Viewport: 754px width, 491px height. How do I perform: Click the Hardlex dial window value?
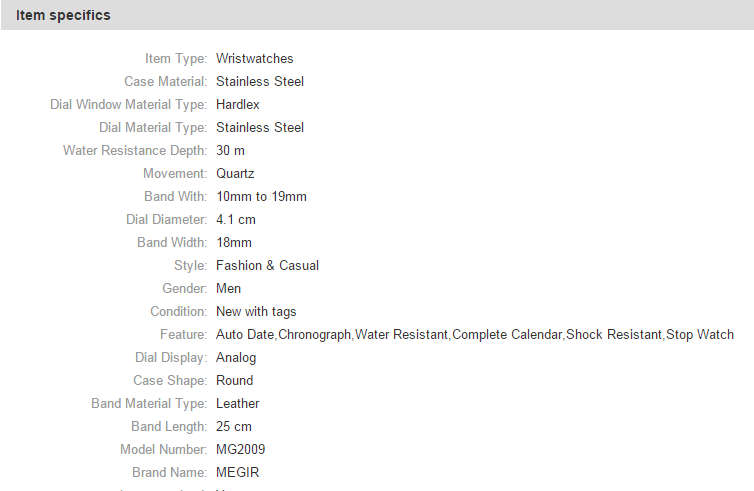[x=238, y=104]
